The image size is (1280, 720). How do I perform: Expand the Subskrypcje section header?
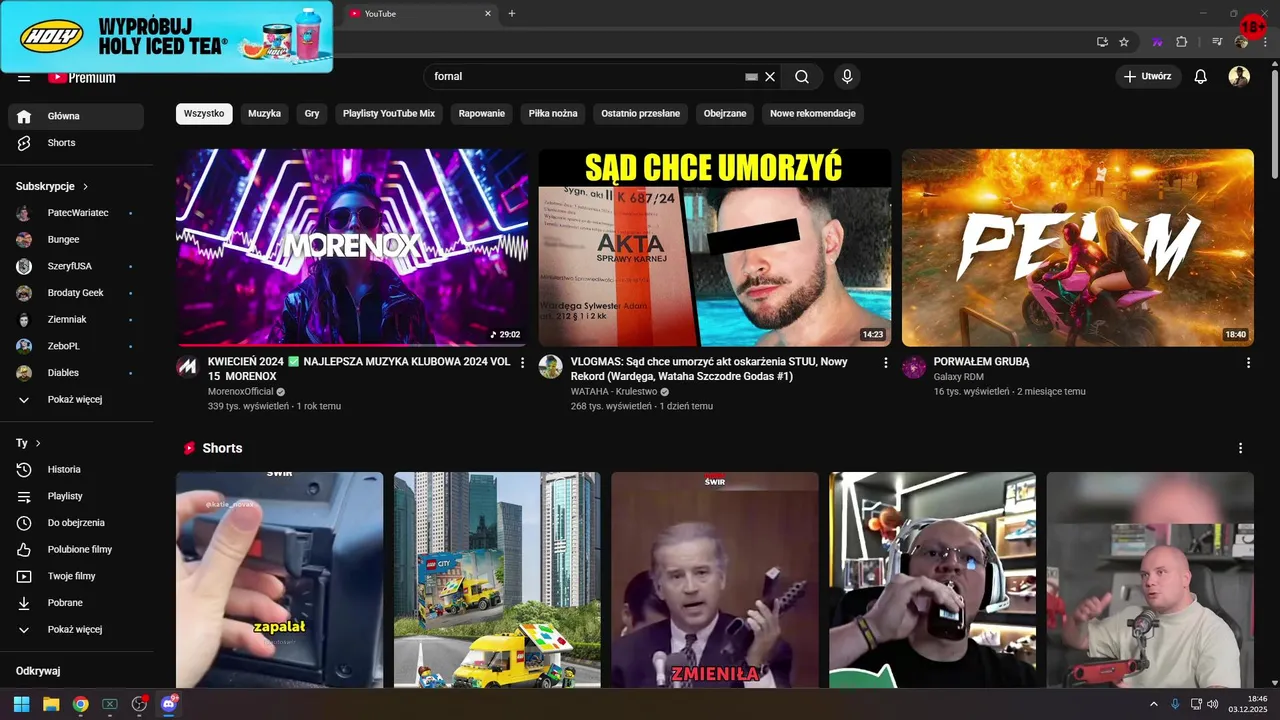pos(52,186)
